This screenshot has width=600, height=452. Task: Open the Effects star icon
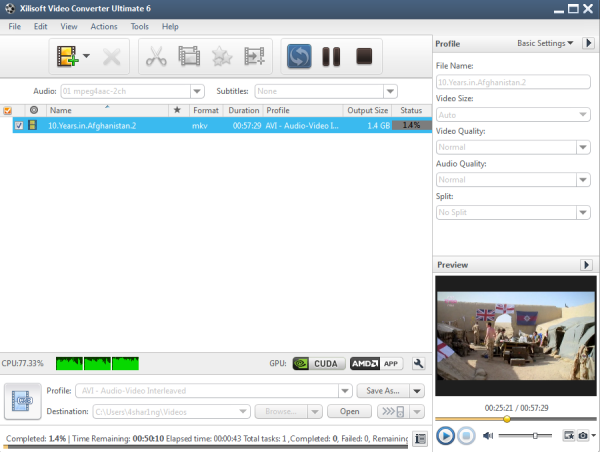coord(222,56)
